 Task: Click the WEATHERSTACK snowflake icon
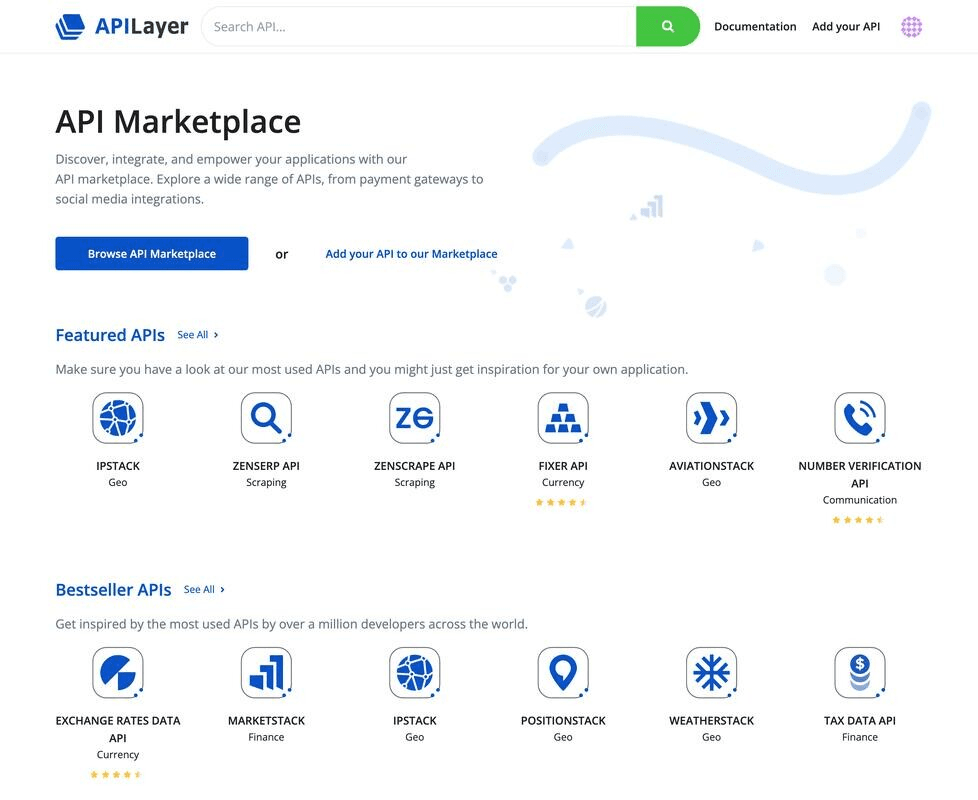click(x=711, y=675)
